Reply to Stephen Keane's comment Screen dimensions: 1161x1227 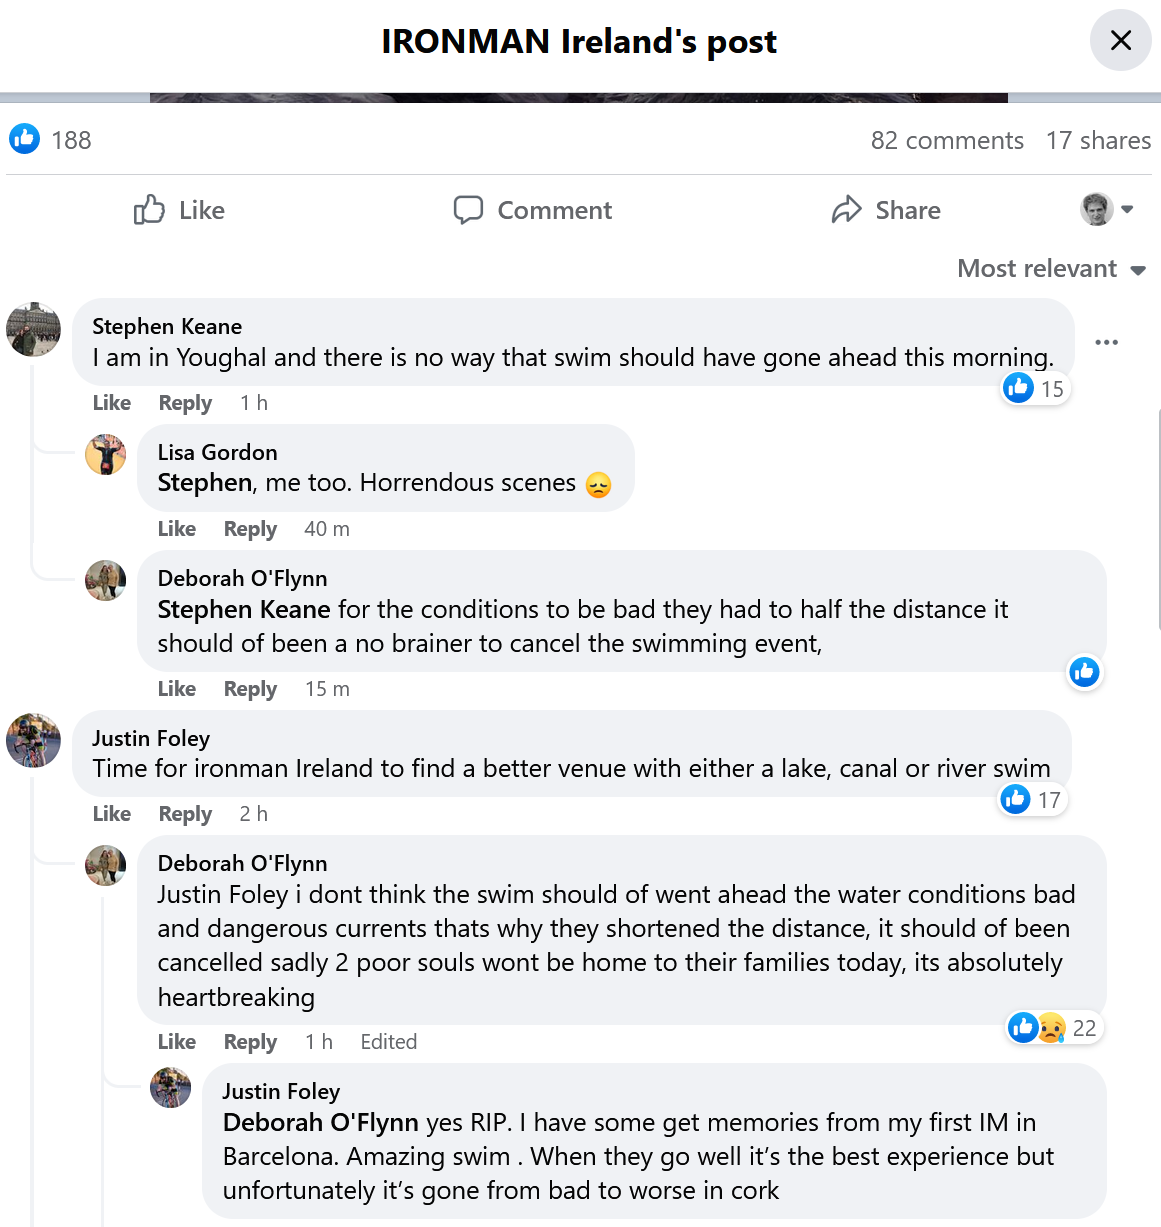click(x=185, y=403)
